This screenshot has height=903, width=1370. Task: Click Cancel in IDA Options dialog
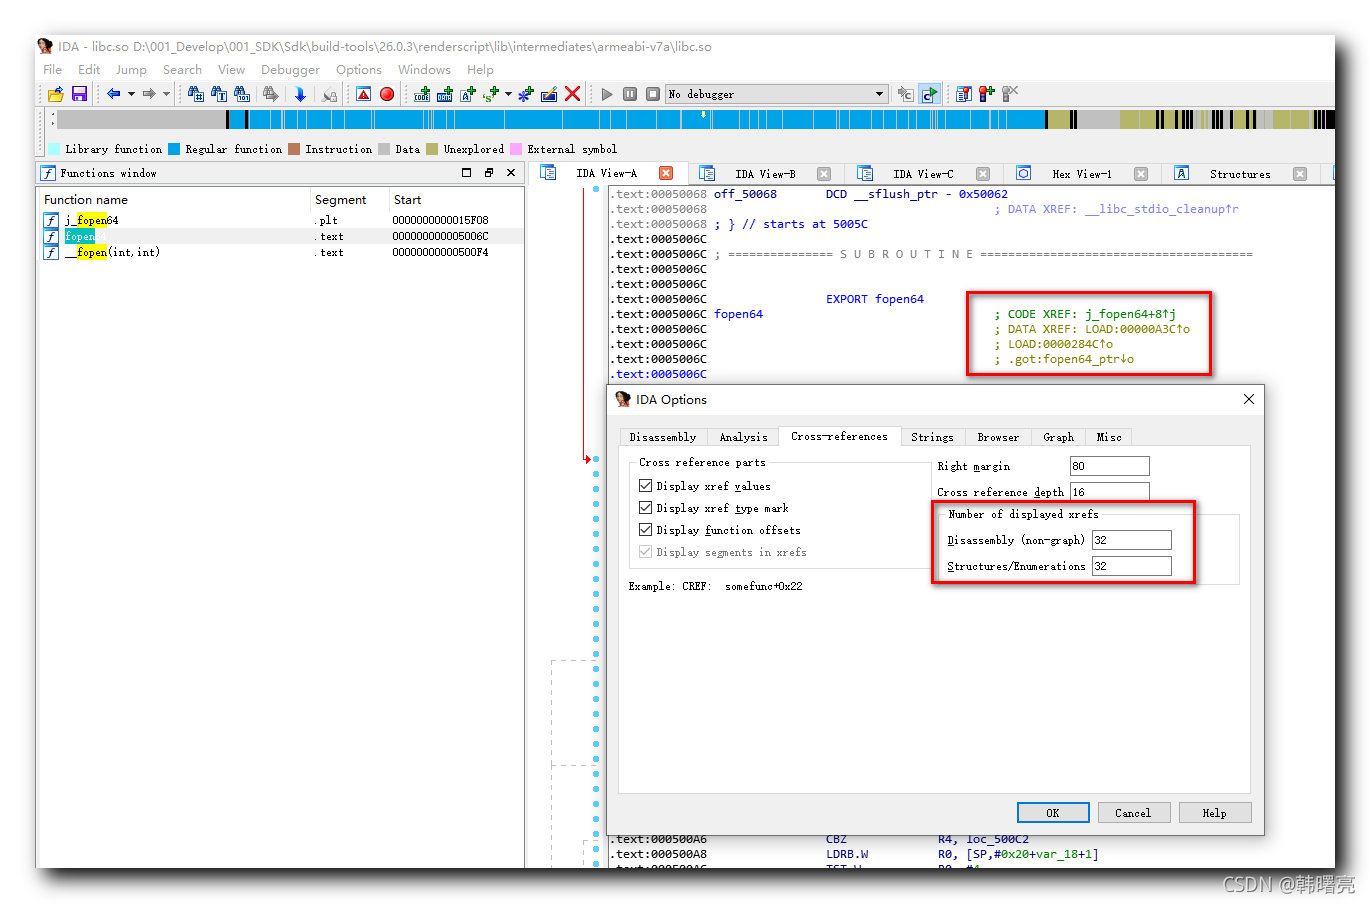tap(1133, 813)
